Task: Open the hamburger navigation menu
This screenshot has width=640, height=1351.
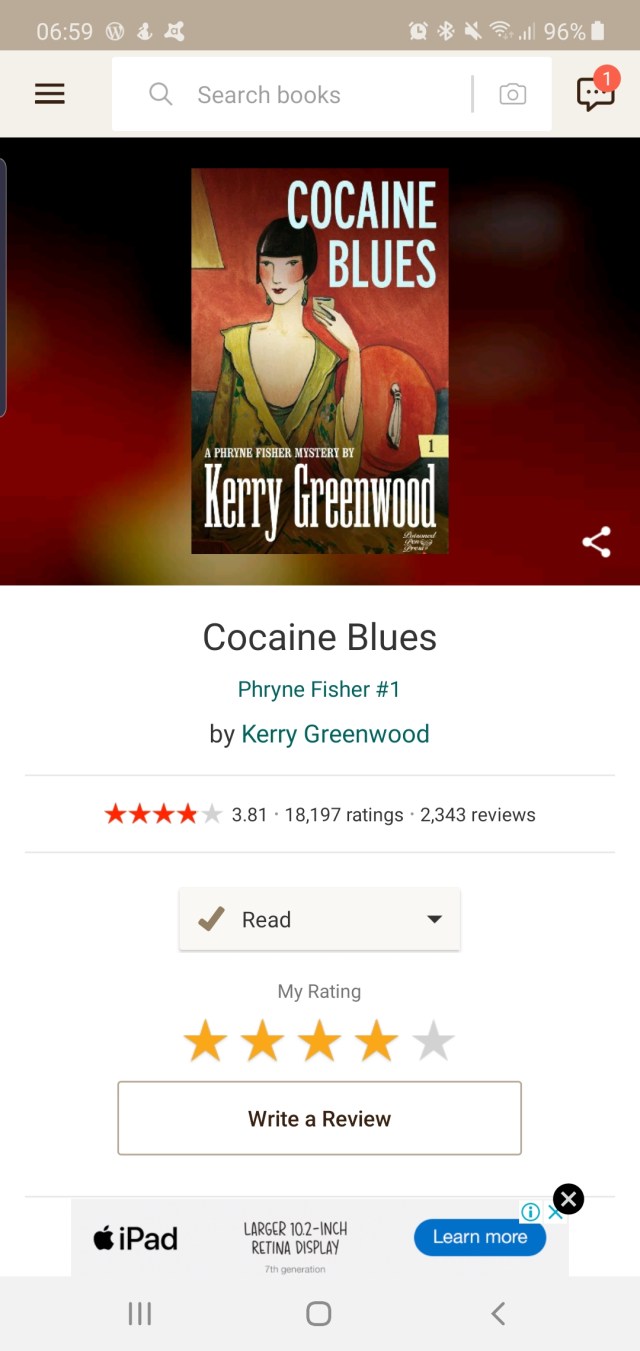Action: [x=49, y=94]
